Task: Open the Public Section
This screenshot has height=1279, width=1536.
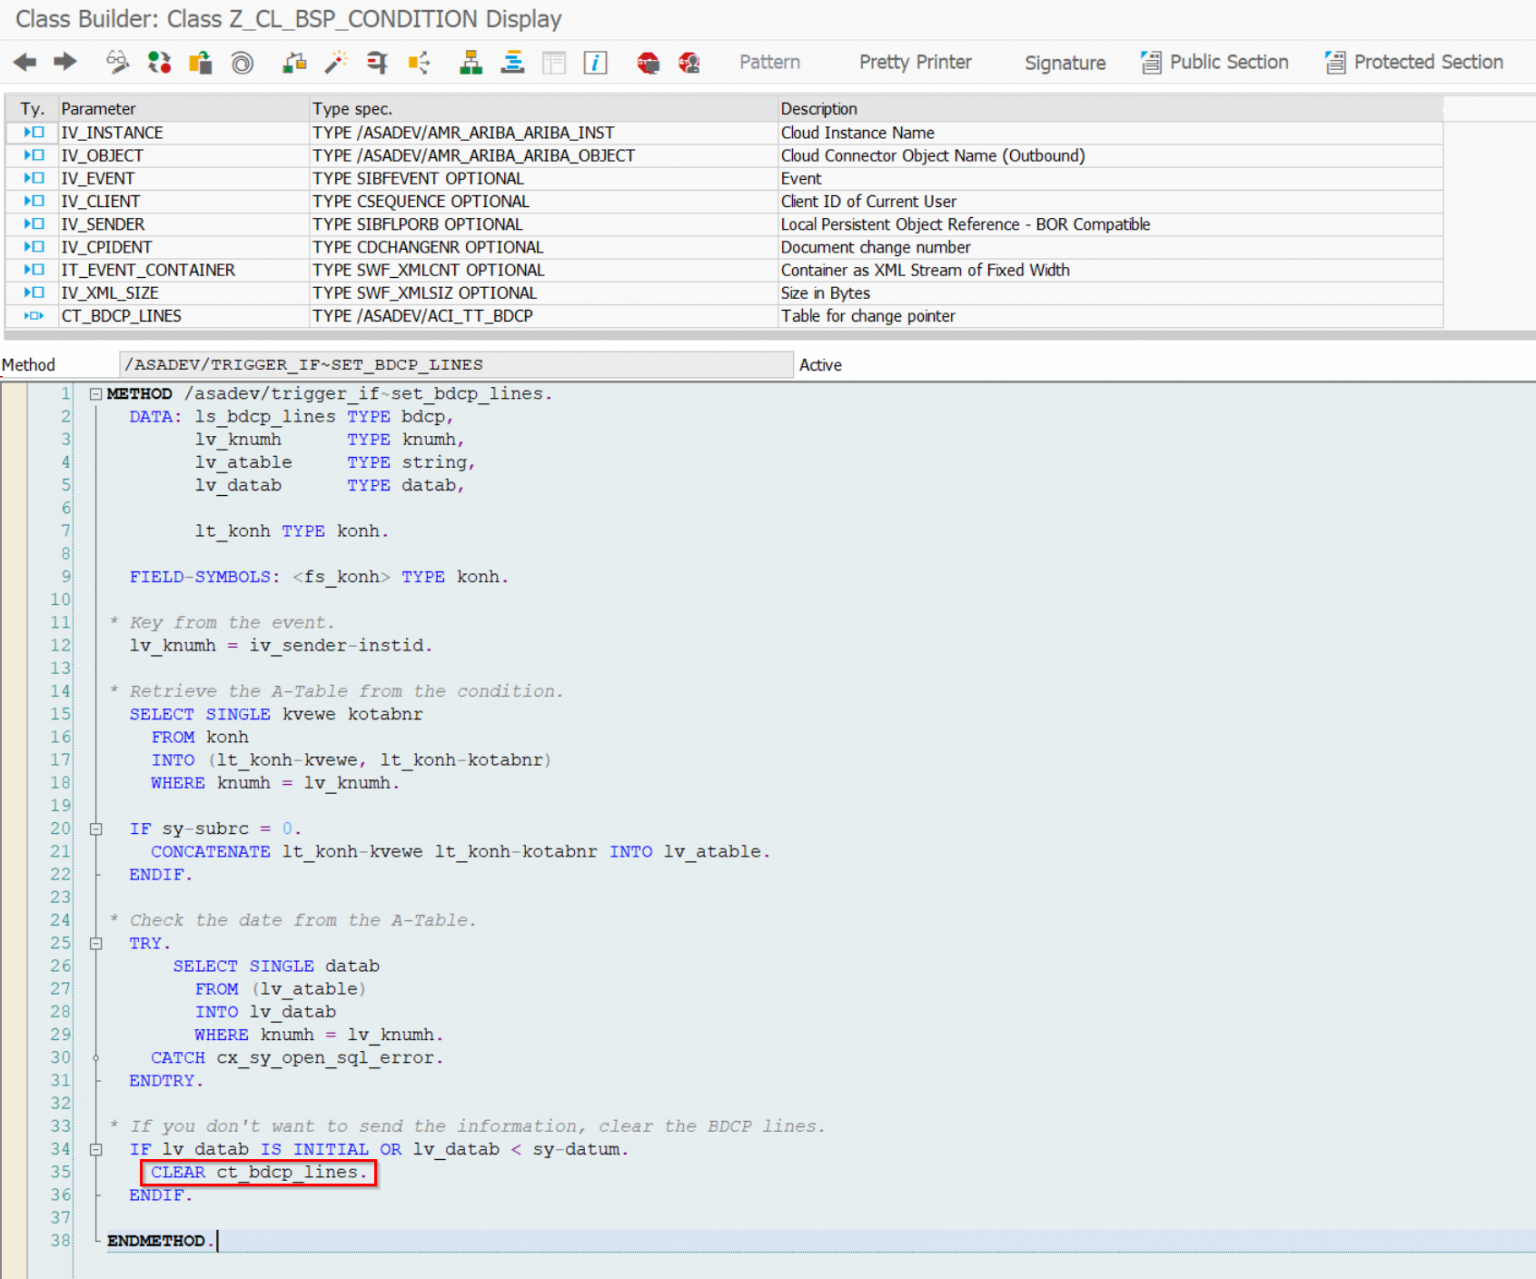Action: (1215, 62)
